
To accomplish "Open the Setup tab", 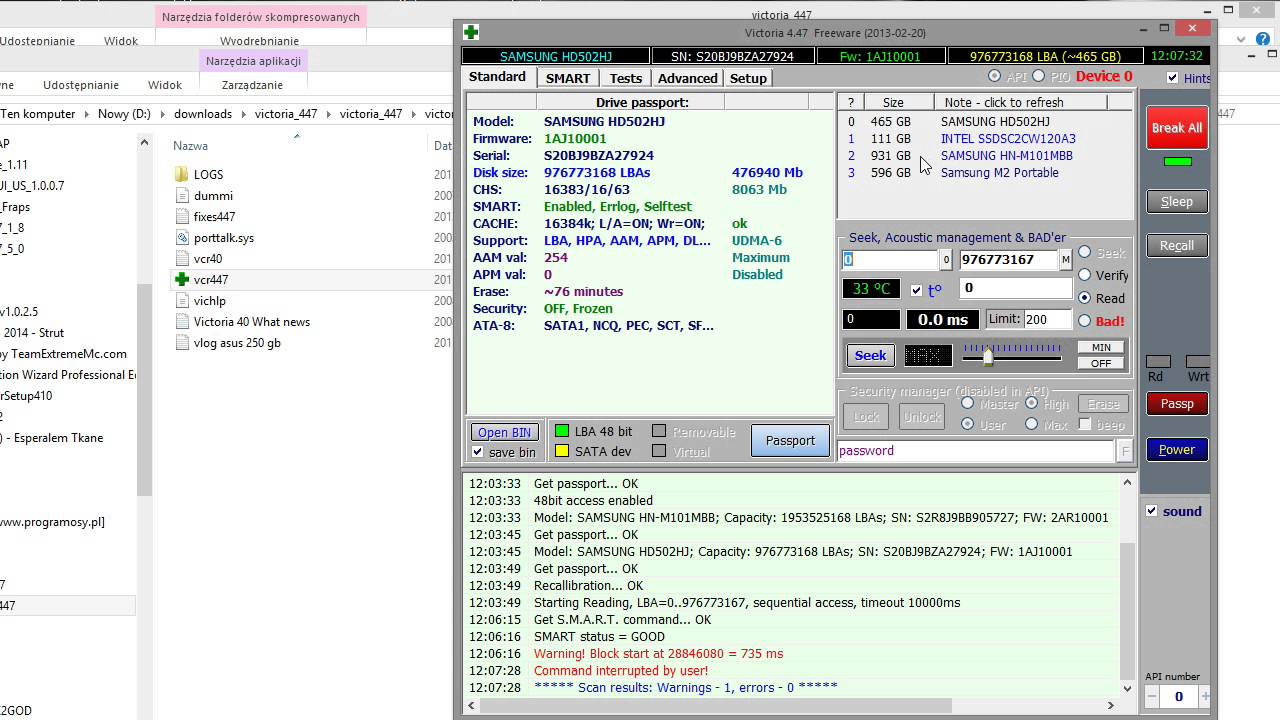I will (x=748, y=78).
